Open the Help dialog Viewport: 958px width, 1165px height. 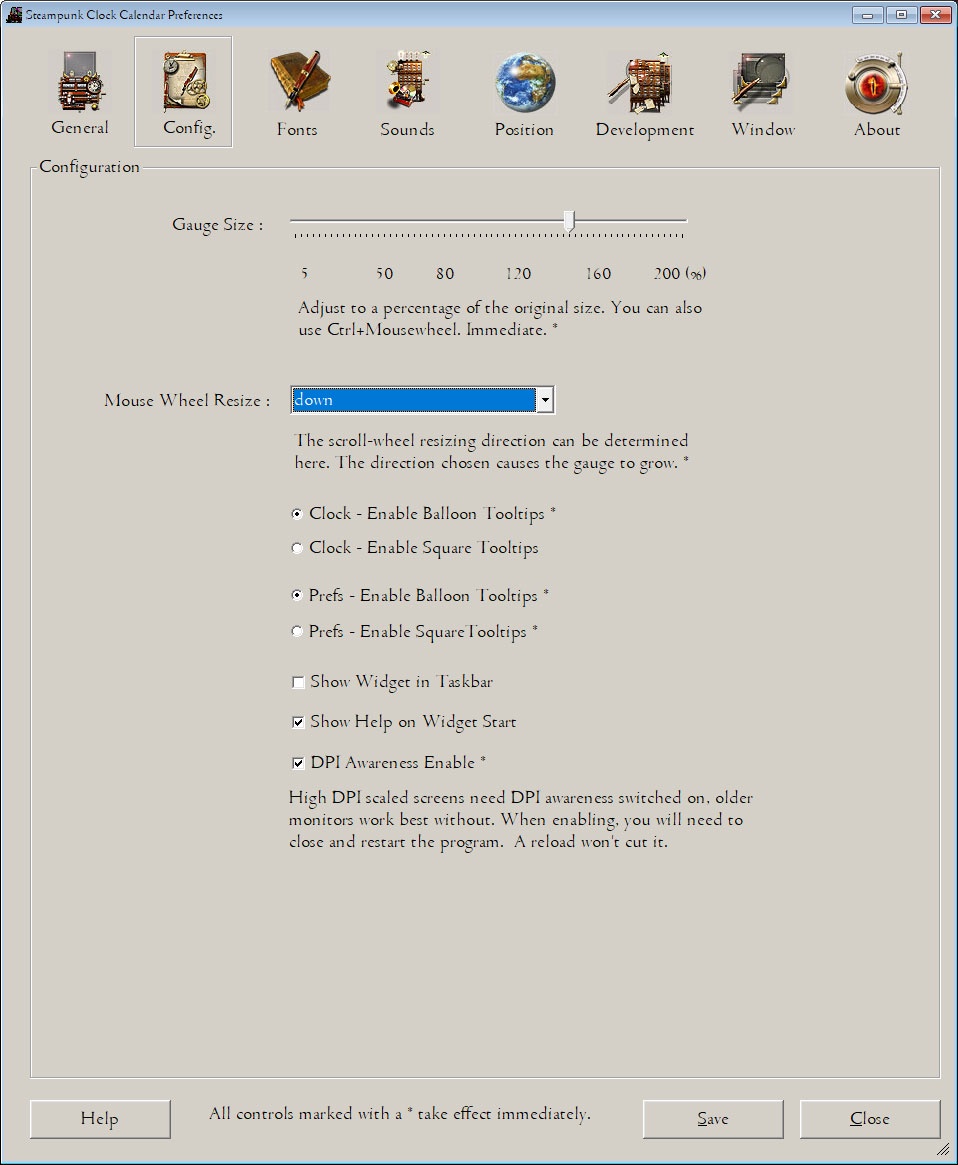pos(100,1118)
